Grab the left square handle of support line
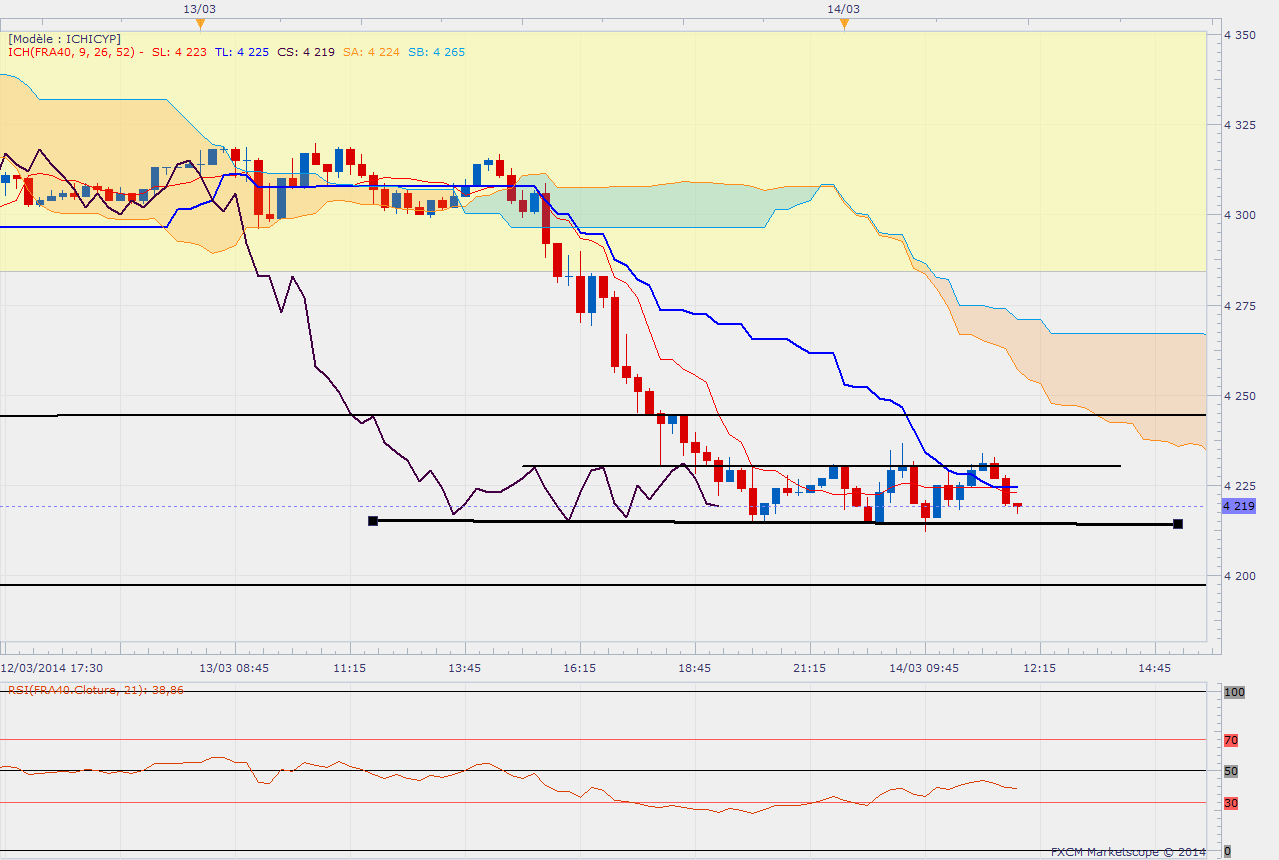This screenshot has height=860, width=1279. (x=373, y=520)
